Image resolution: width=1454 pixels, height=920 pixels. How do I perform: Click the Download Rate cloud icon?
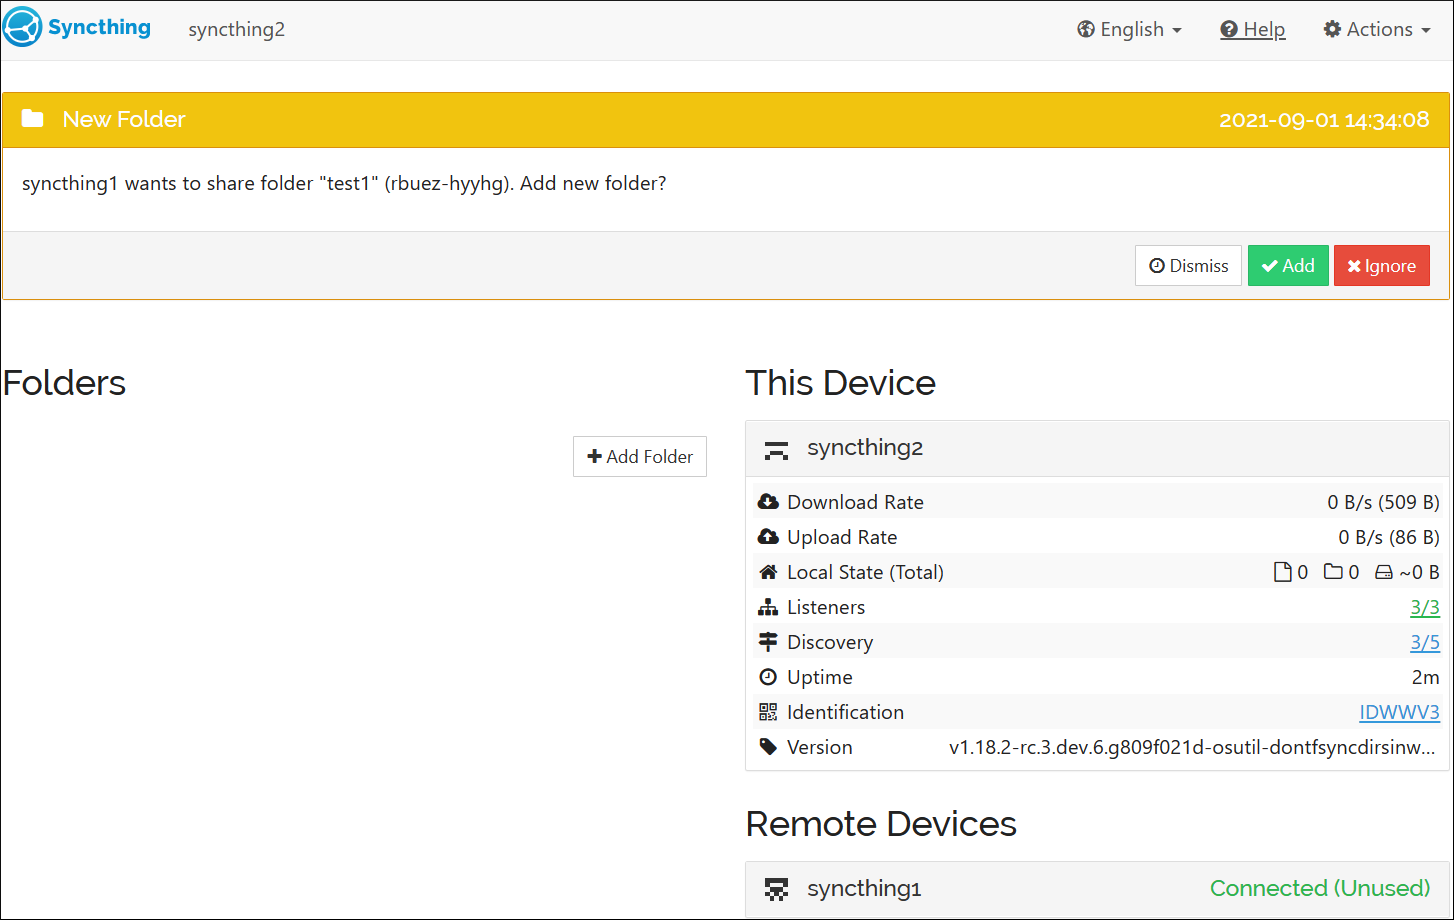coord(768,502)
